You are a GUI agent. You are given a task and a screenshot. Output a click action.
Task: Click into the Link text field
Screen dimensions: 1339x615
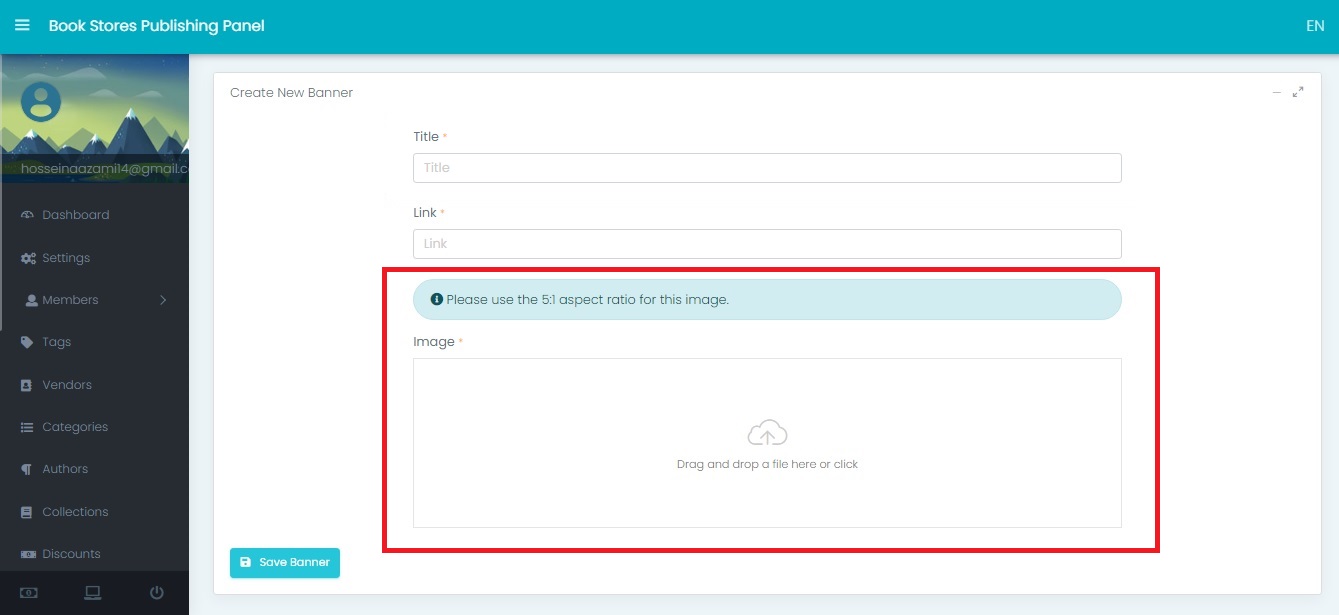[x=766, y=244]
